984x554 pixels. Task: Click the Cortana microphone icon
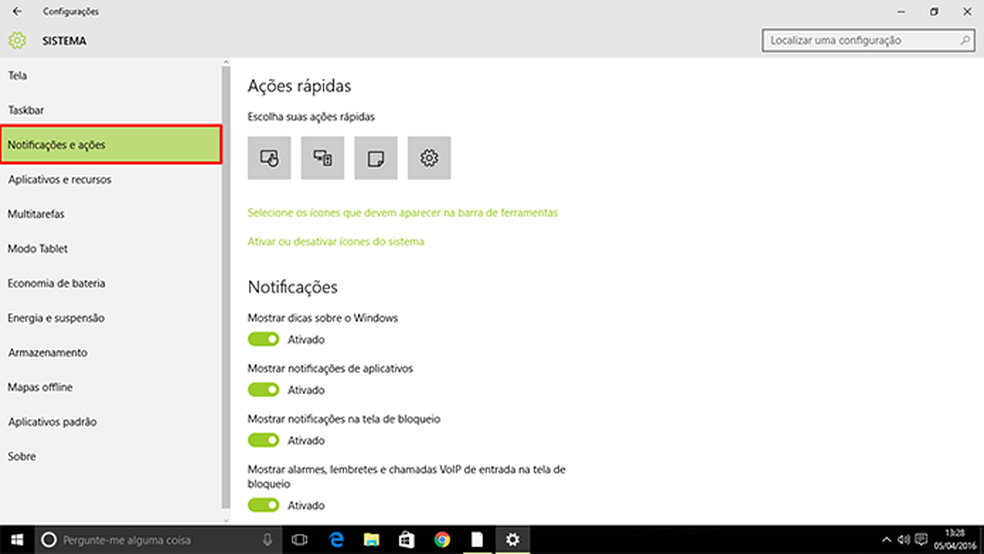coord(267,540)
